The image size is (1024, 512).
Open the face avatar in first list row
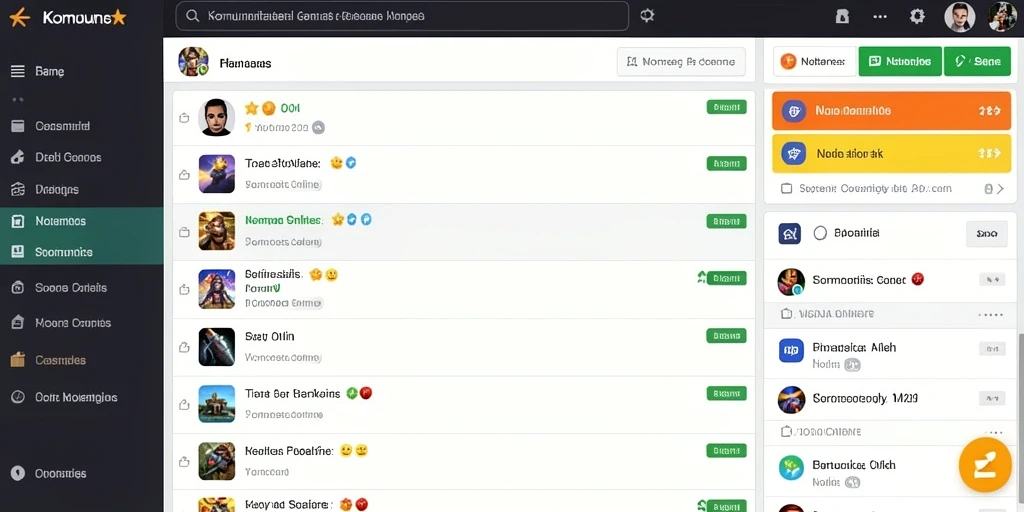click(x=216, y=118)
